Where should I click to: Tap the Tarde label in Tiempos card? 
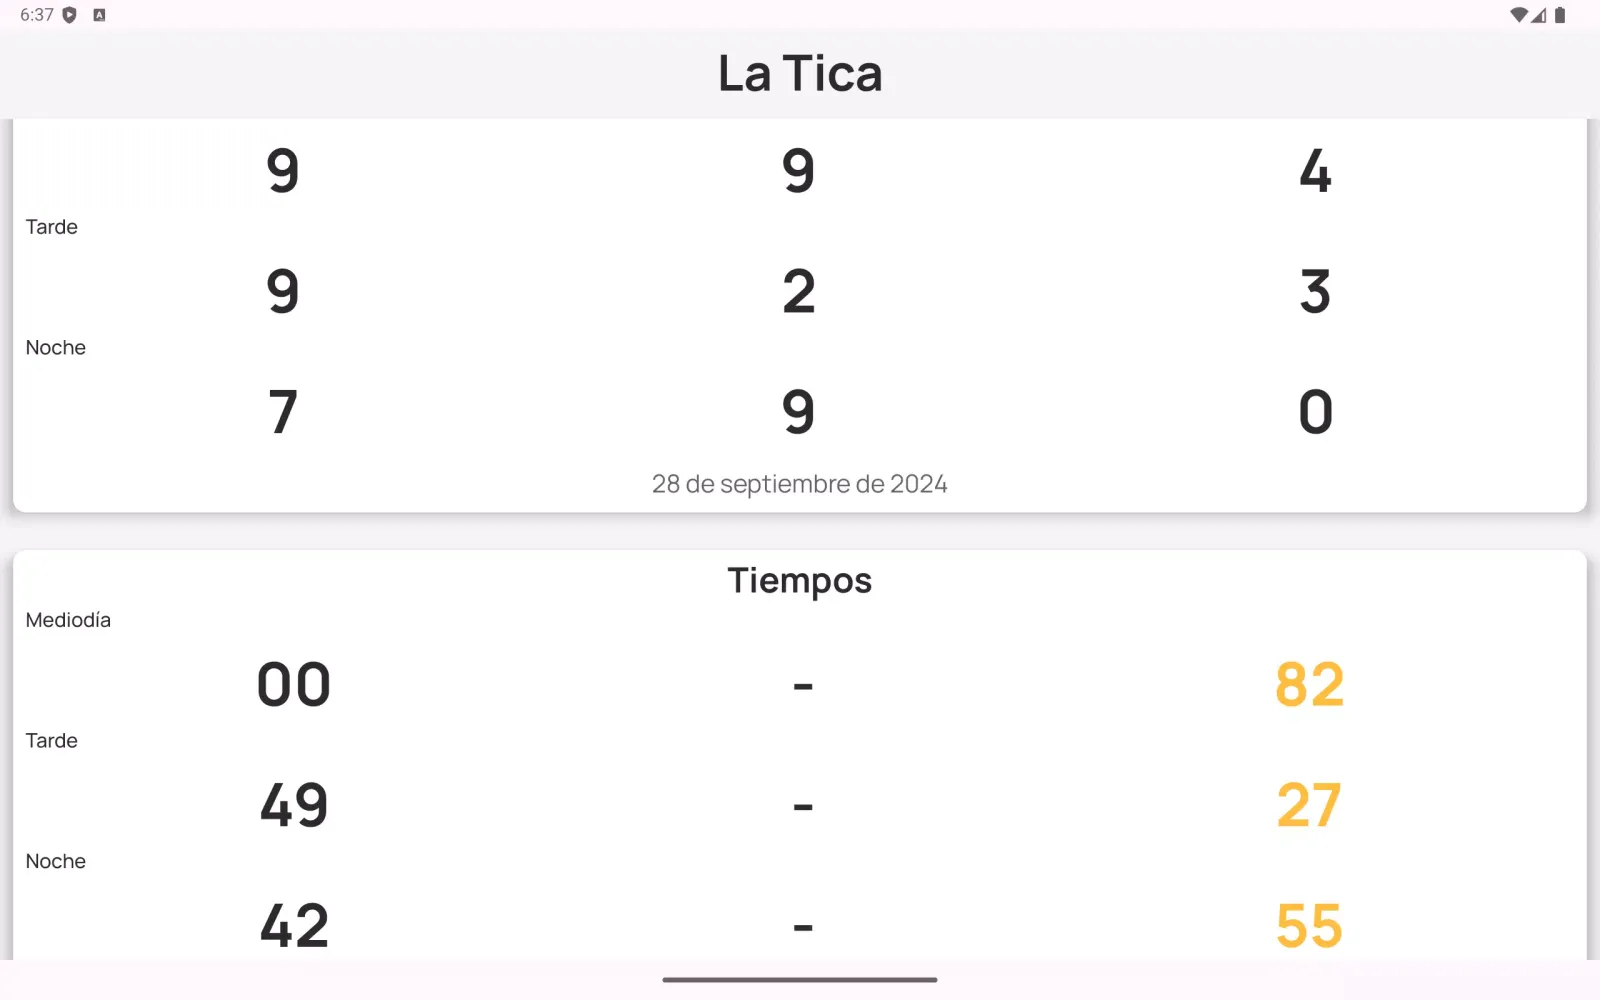coord(52,741)
